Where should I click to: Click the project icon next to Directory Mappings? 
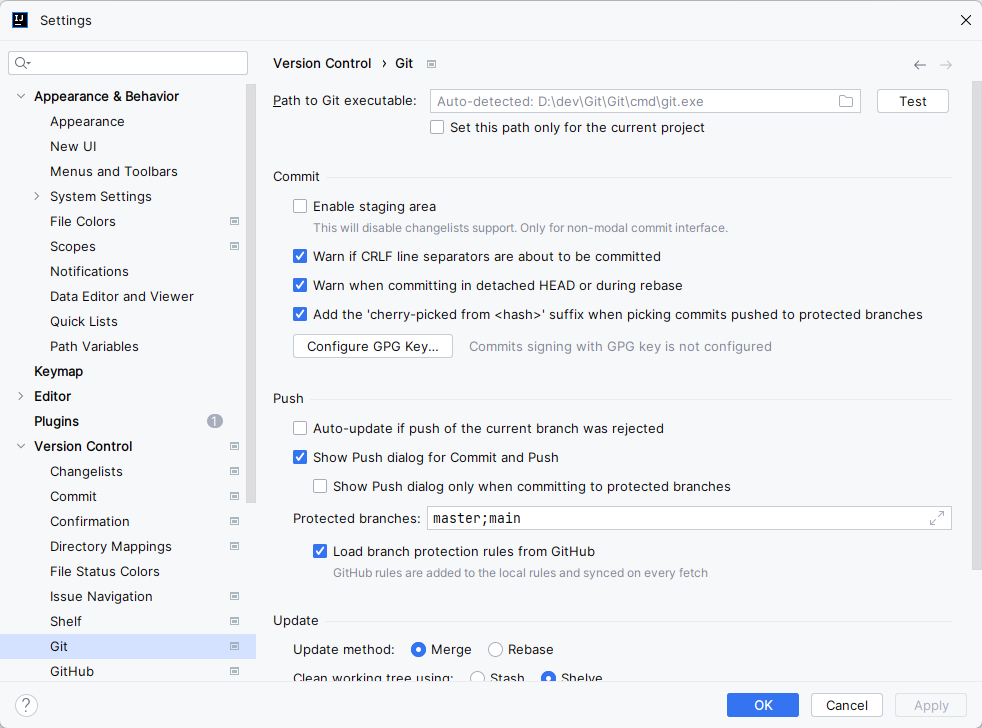pyautogui.click(x=234, y=546)
